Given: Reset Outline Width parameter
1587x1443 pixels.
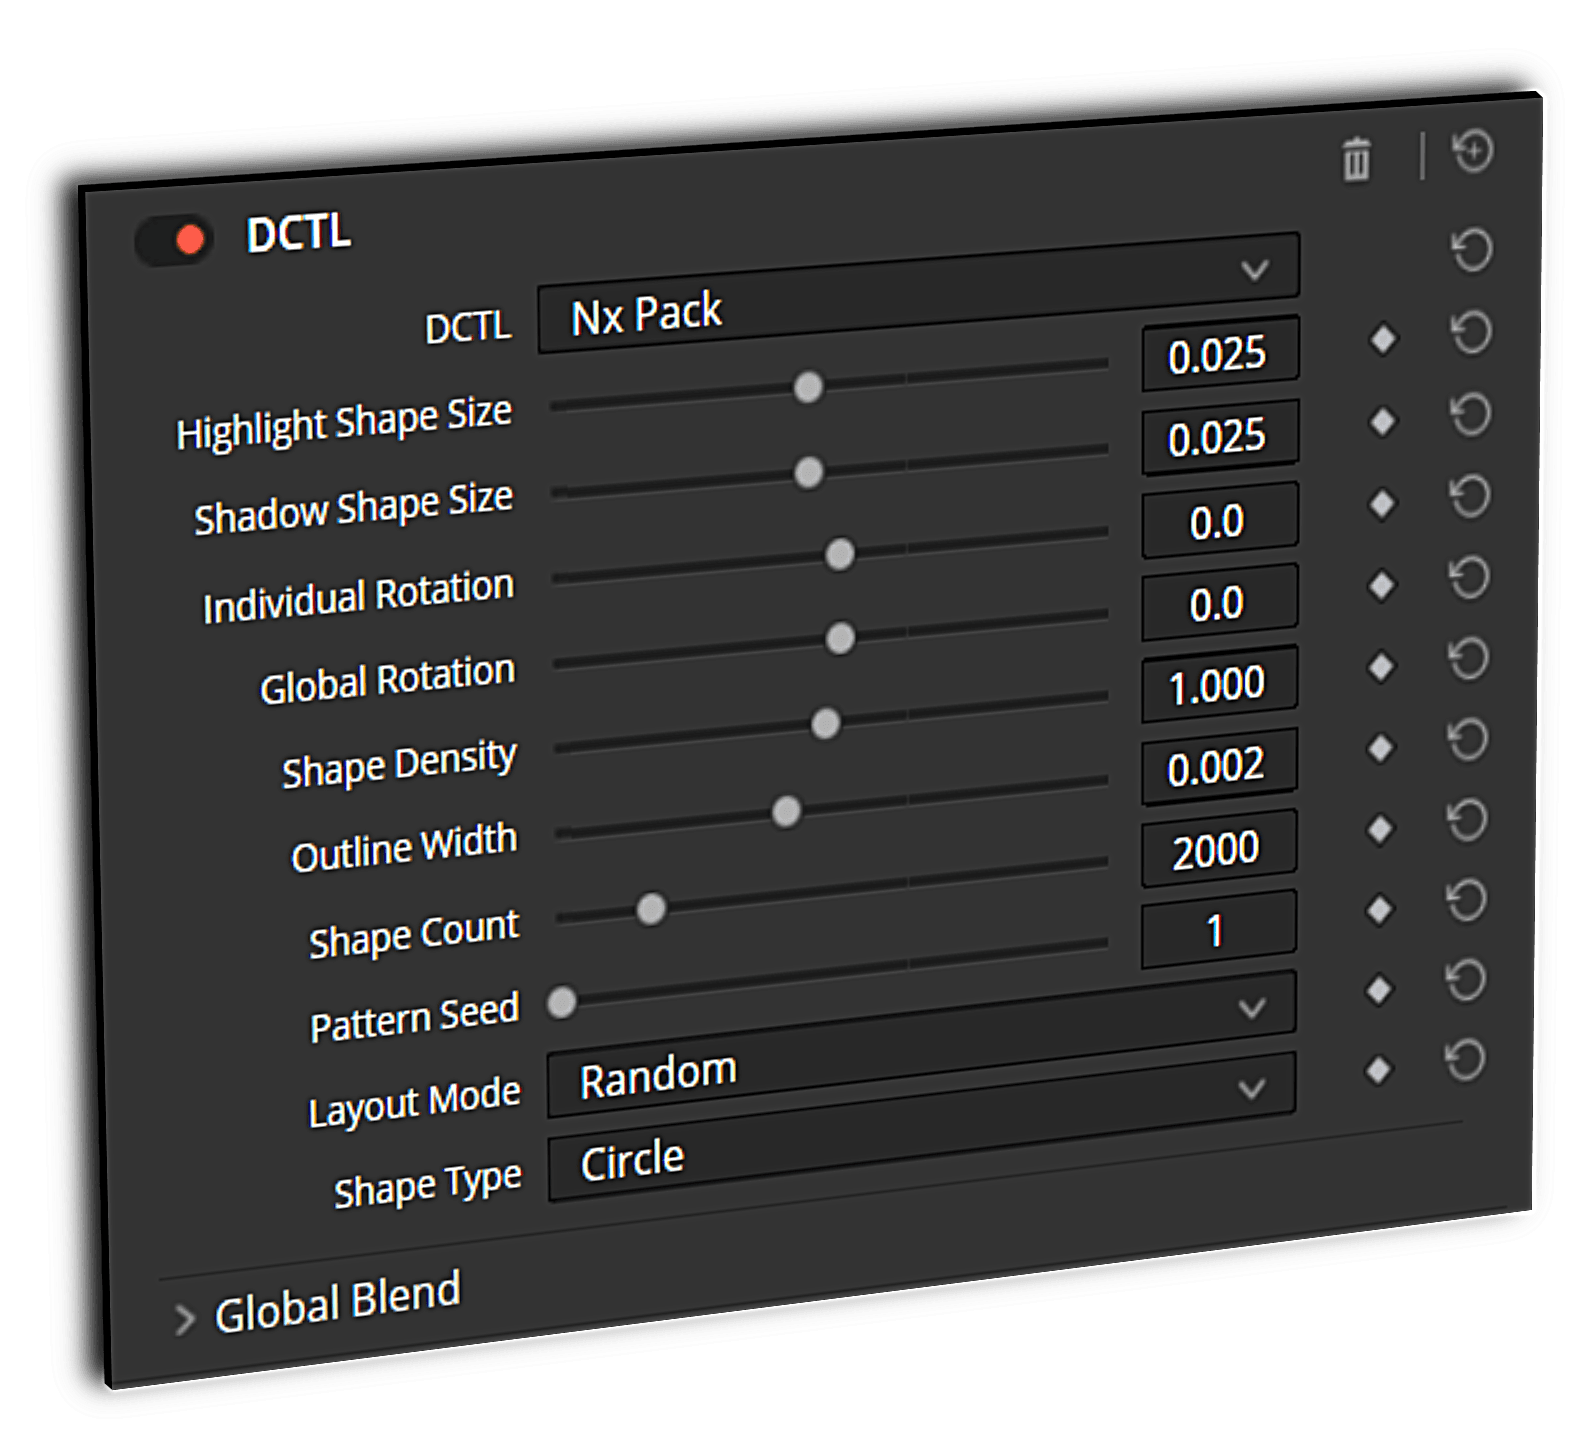Looking at the screenshot, I should [x=1467, y=739].
